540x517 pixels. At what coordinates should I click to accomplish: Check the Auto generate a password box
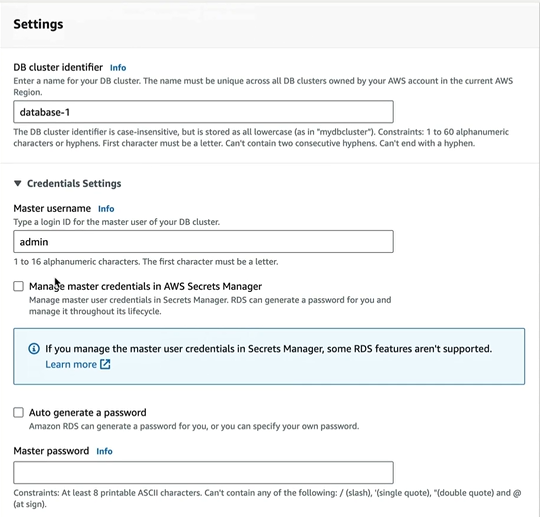(x=19, y=412)
